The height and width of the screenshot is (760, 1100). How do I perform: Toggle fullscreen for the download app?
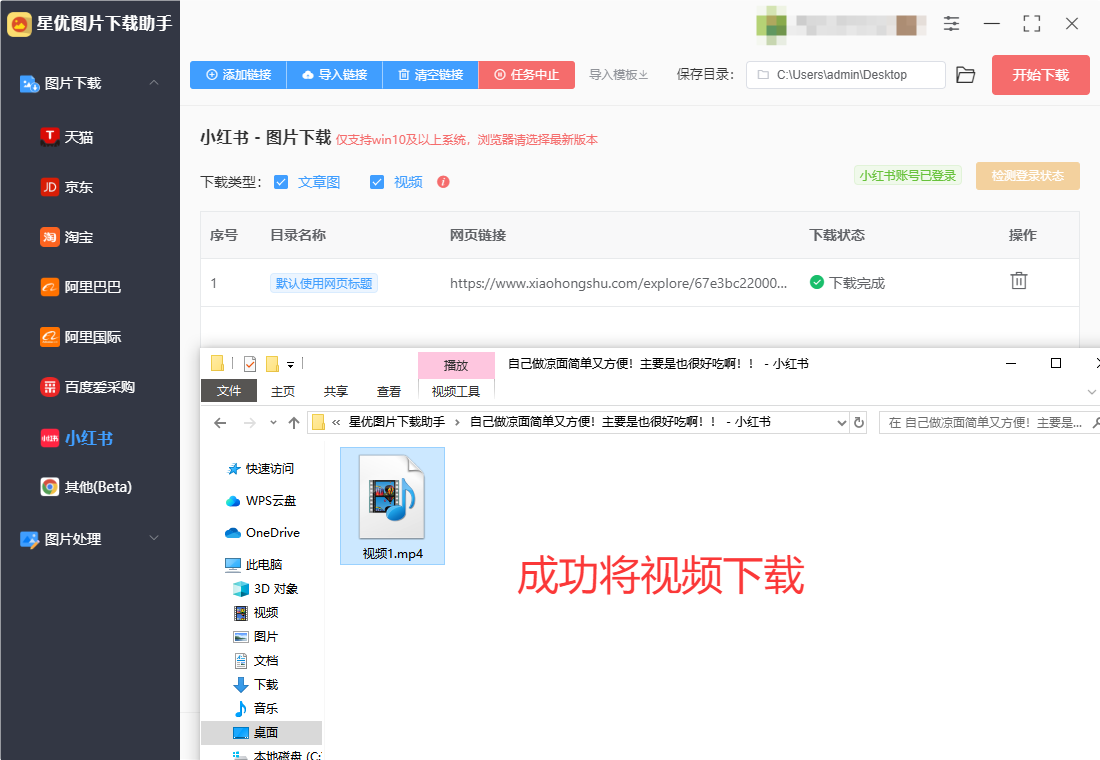point(1031,24)
